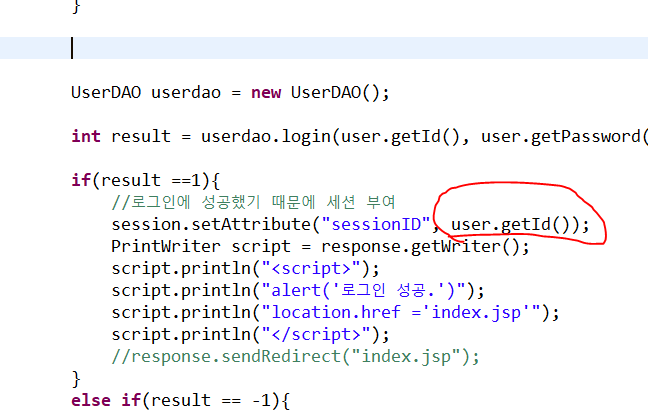This screenshot has width=648, height=411.
Task: Click 'user.getId());' in the setAttribute call
Action: 520,225
